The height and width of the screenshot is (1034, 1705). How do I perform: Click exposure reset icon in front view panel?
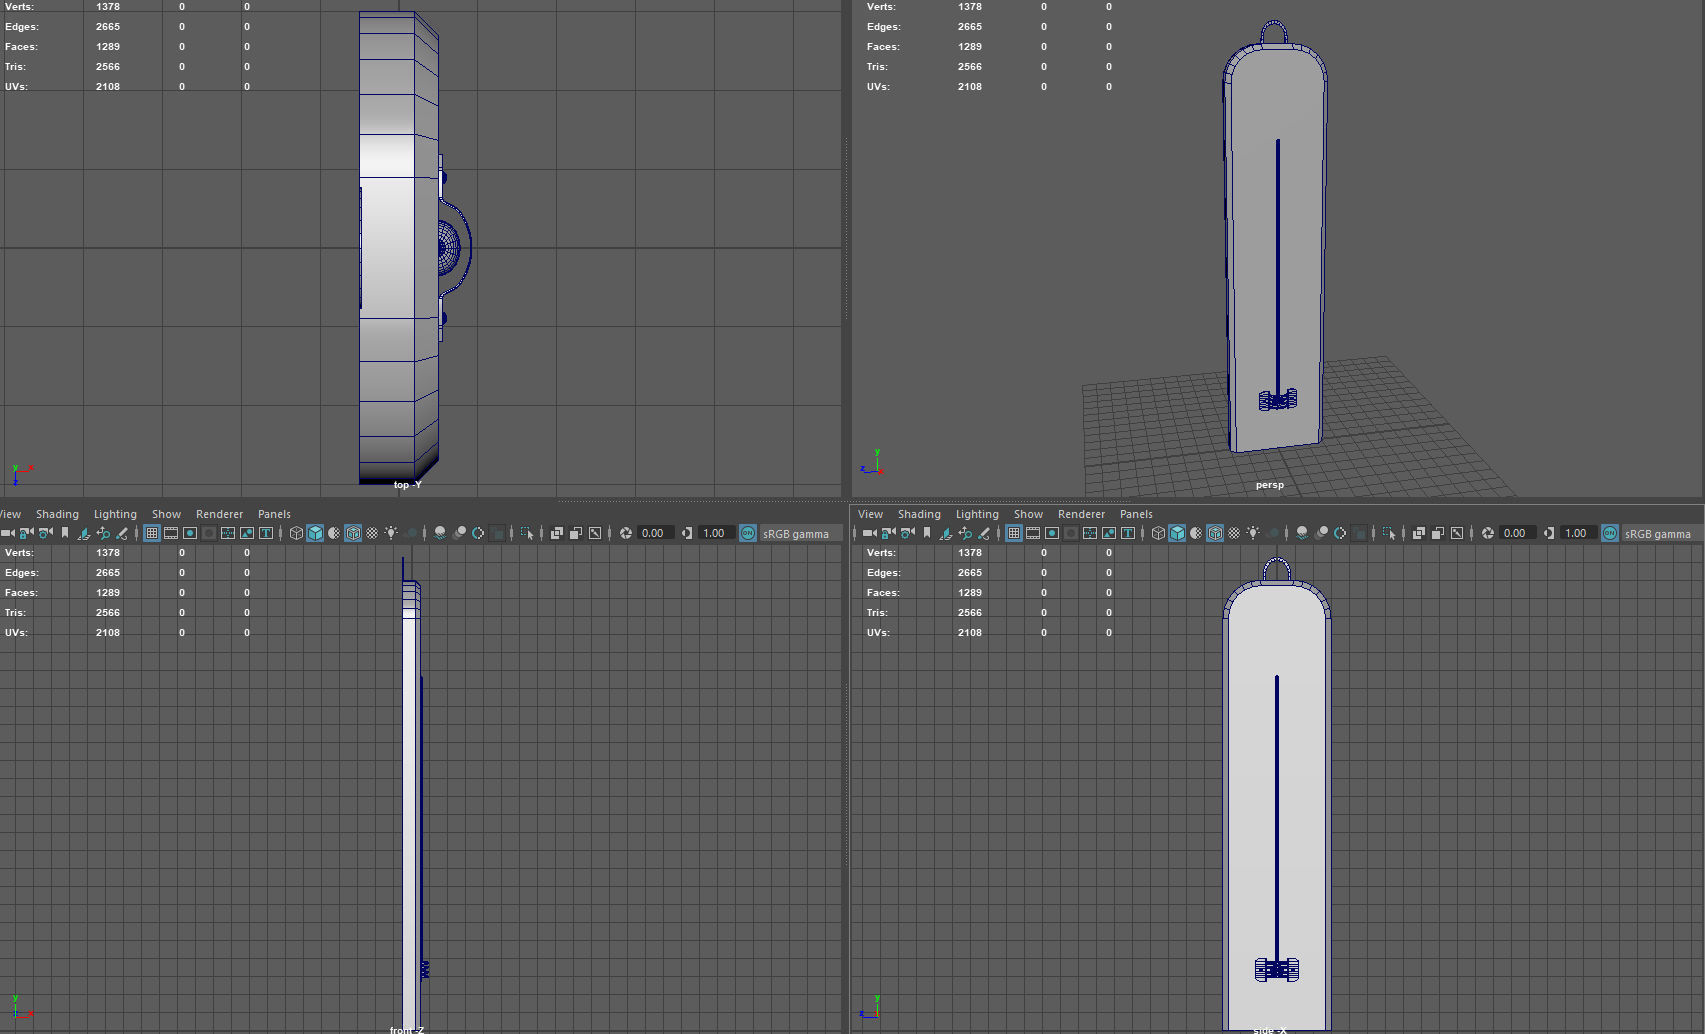click(x=626, y=533)
